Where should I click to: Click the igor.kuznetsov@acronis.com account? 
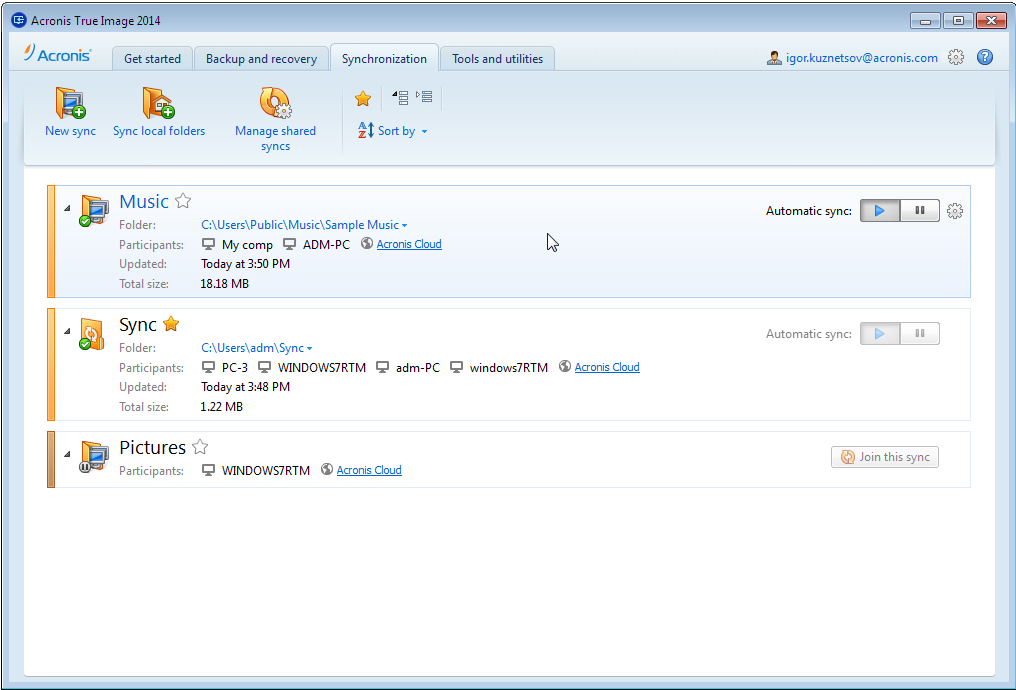point(852,58)
